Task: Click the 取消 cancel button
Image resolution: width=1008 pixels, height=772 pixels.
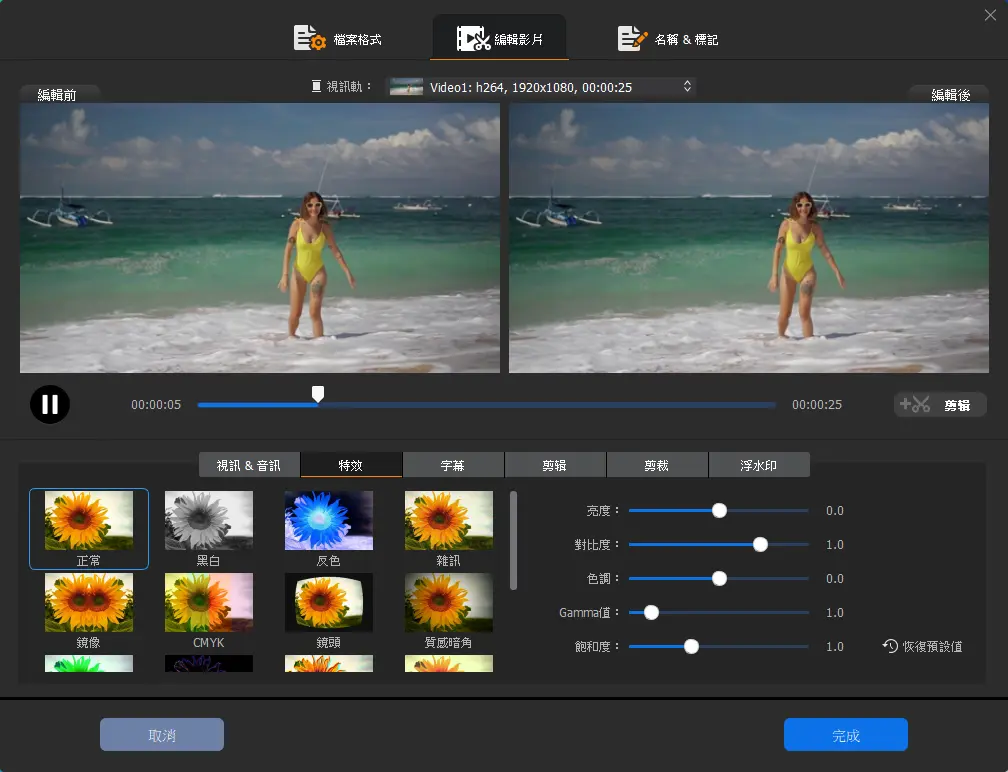Action: (162, 735)
